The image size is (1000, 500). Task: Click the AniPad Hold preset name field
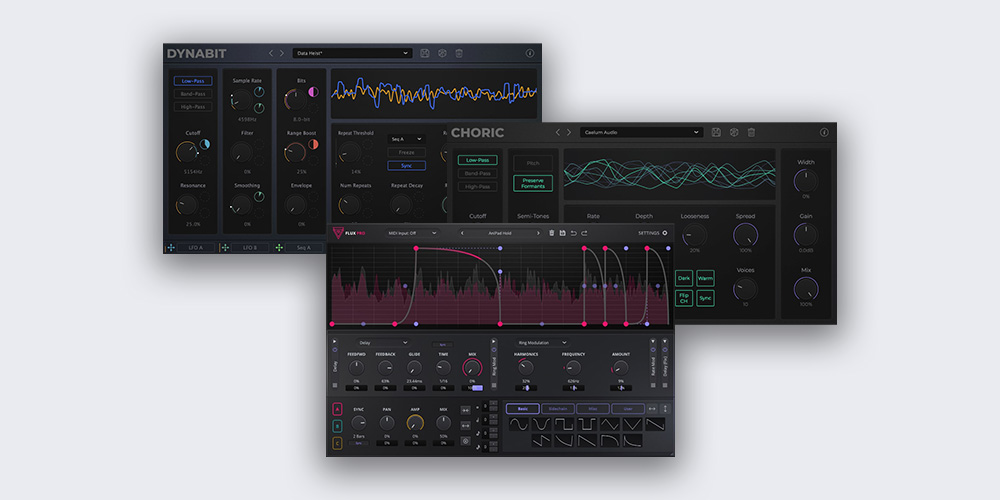coord(500,233)
